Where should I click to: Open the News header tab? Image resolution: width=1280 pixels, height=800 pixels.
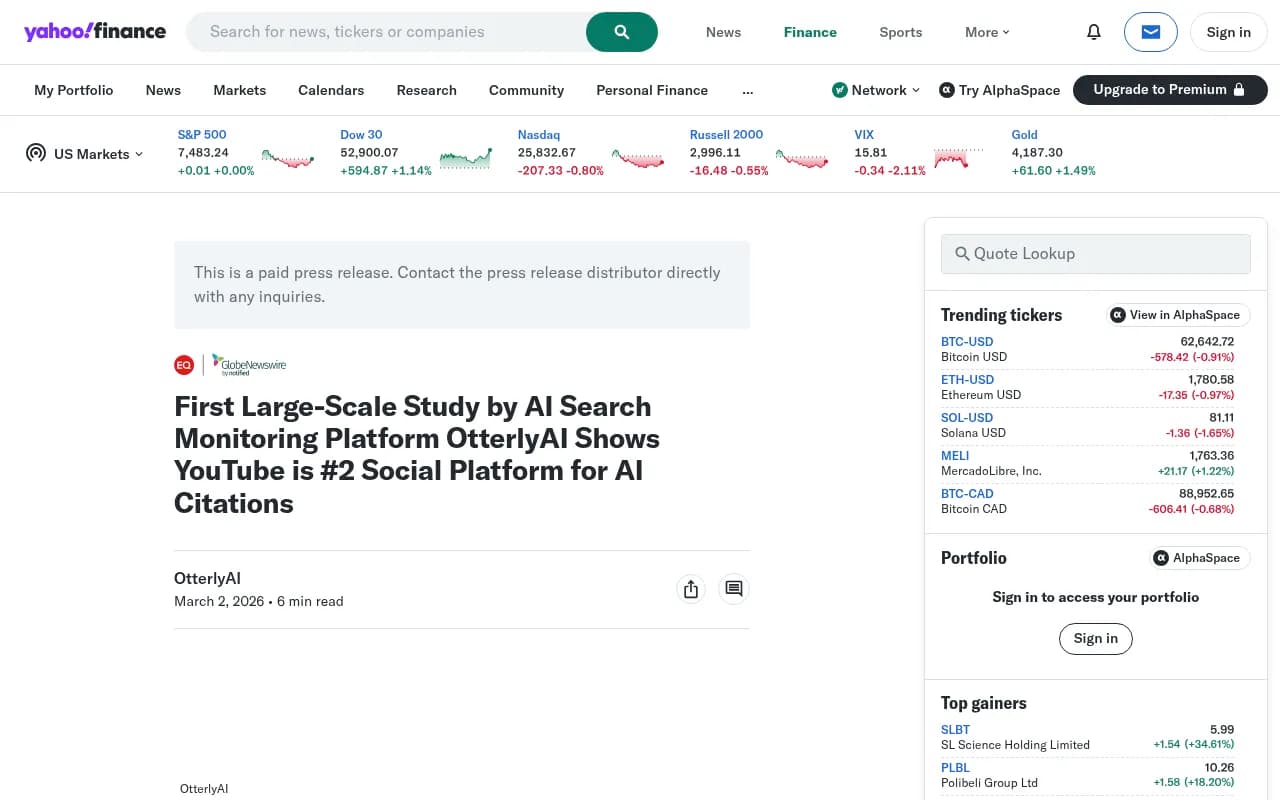723,32
